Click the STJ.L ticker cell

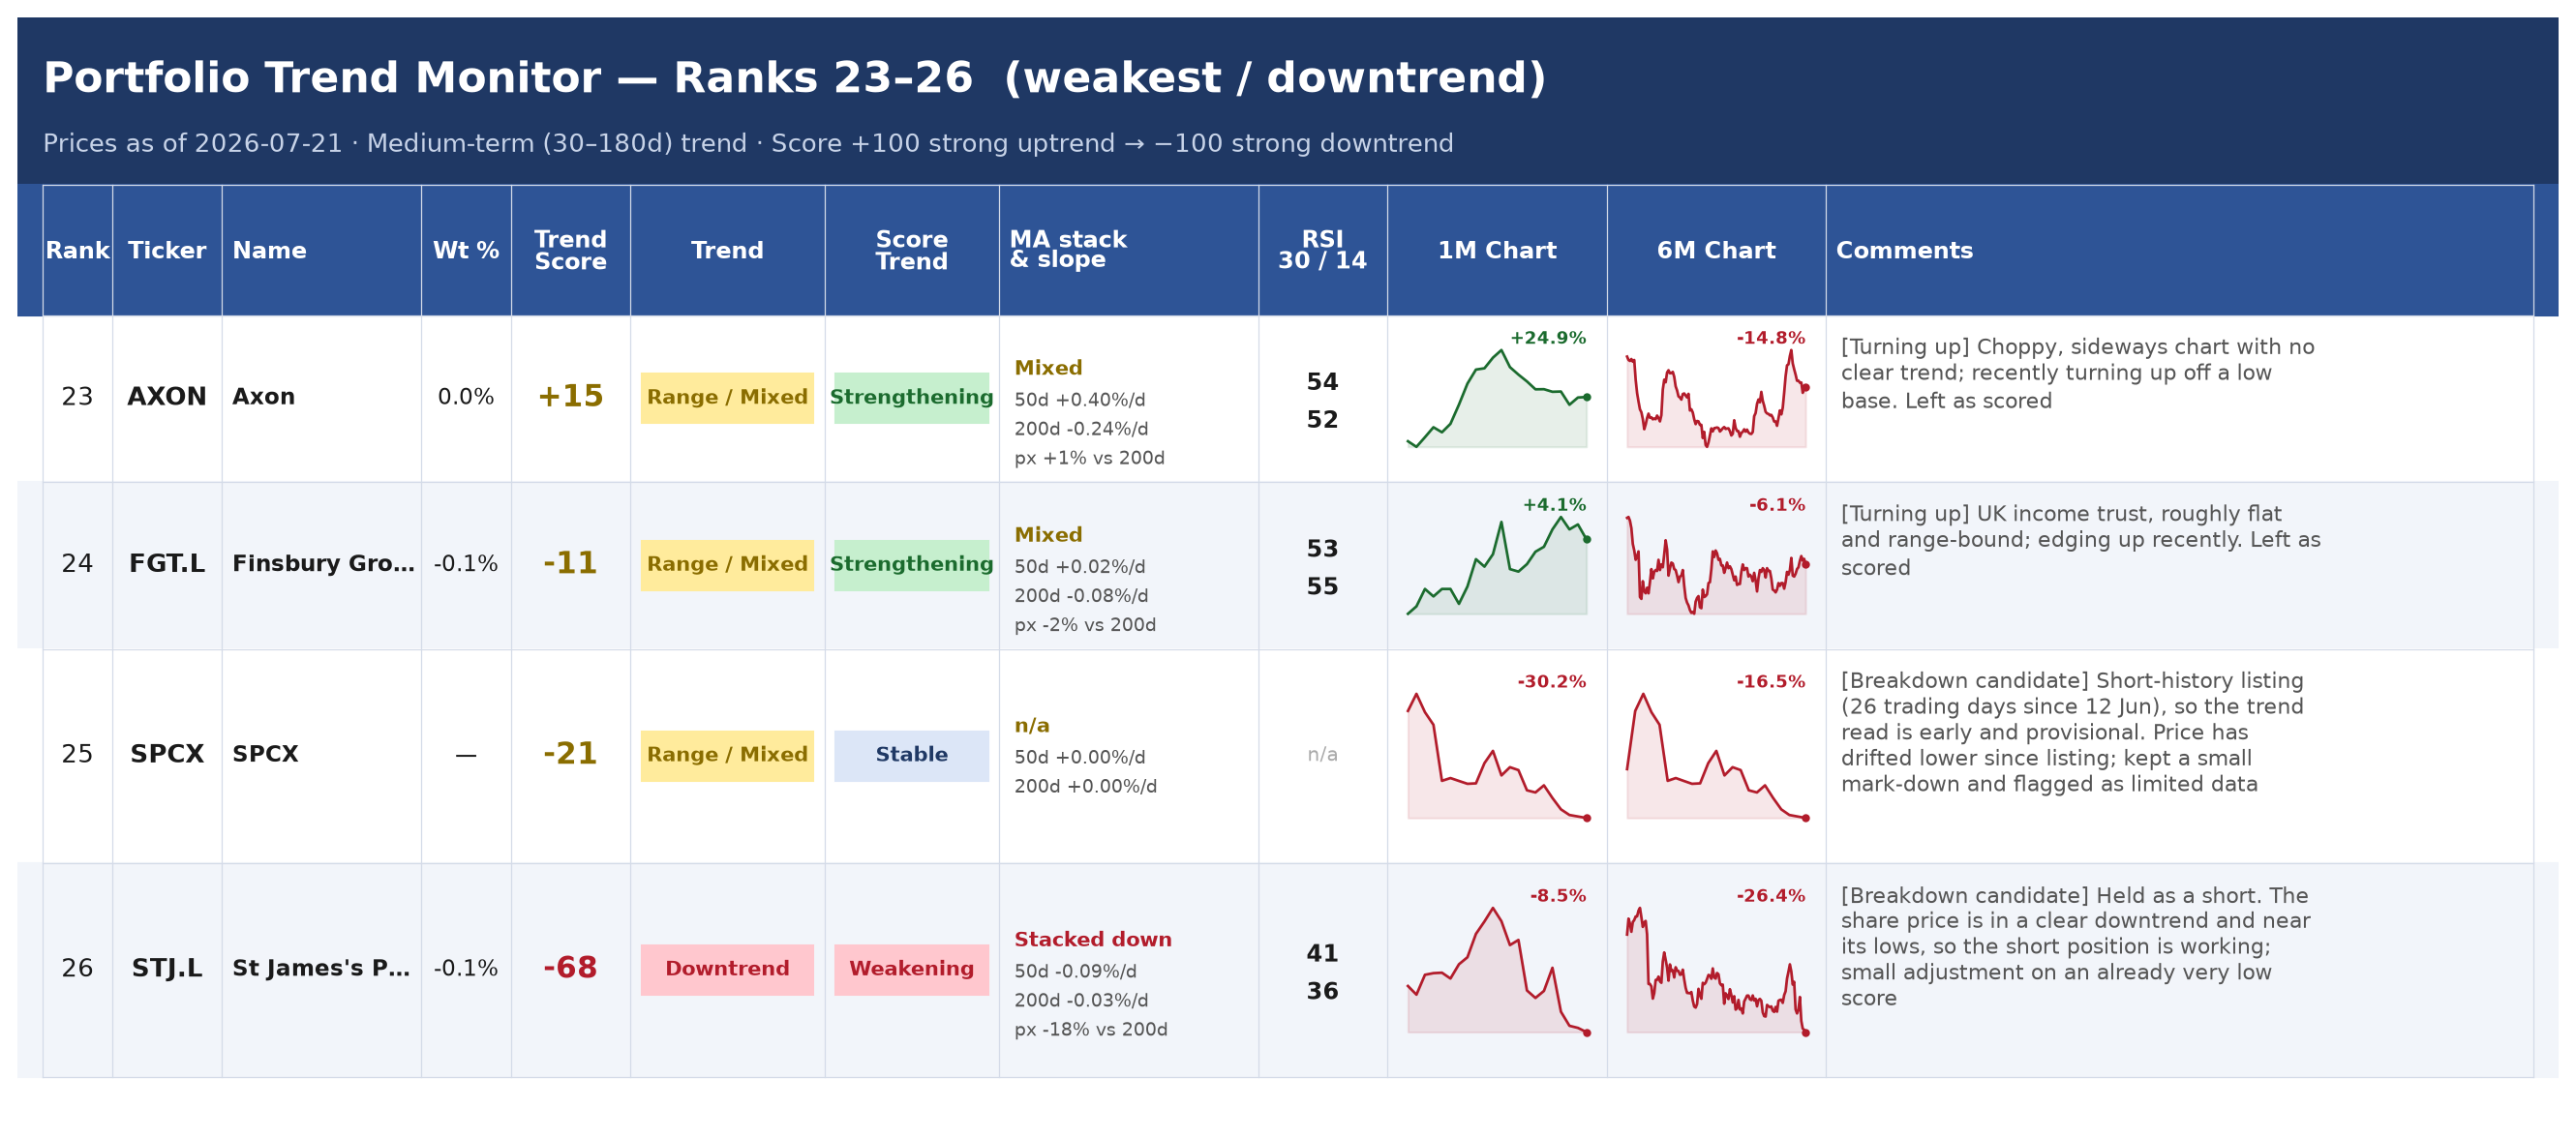pos(167,968)
